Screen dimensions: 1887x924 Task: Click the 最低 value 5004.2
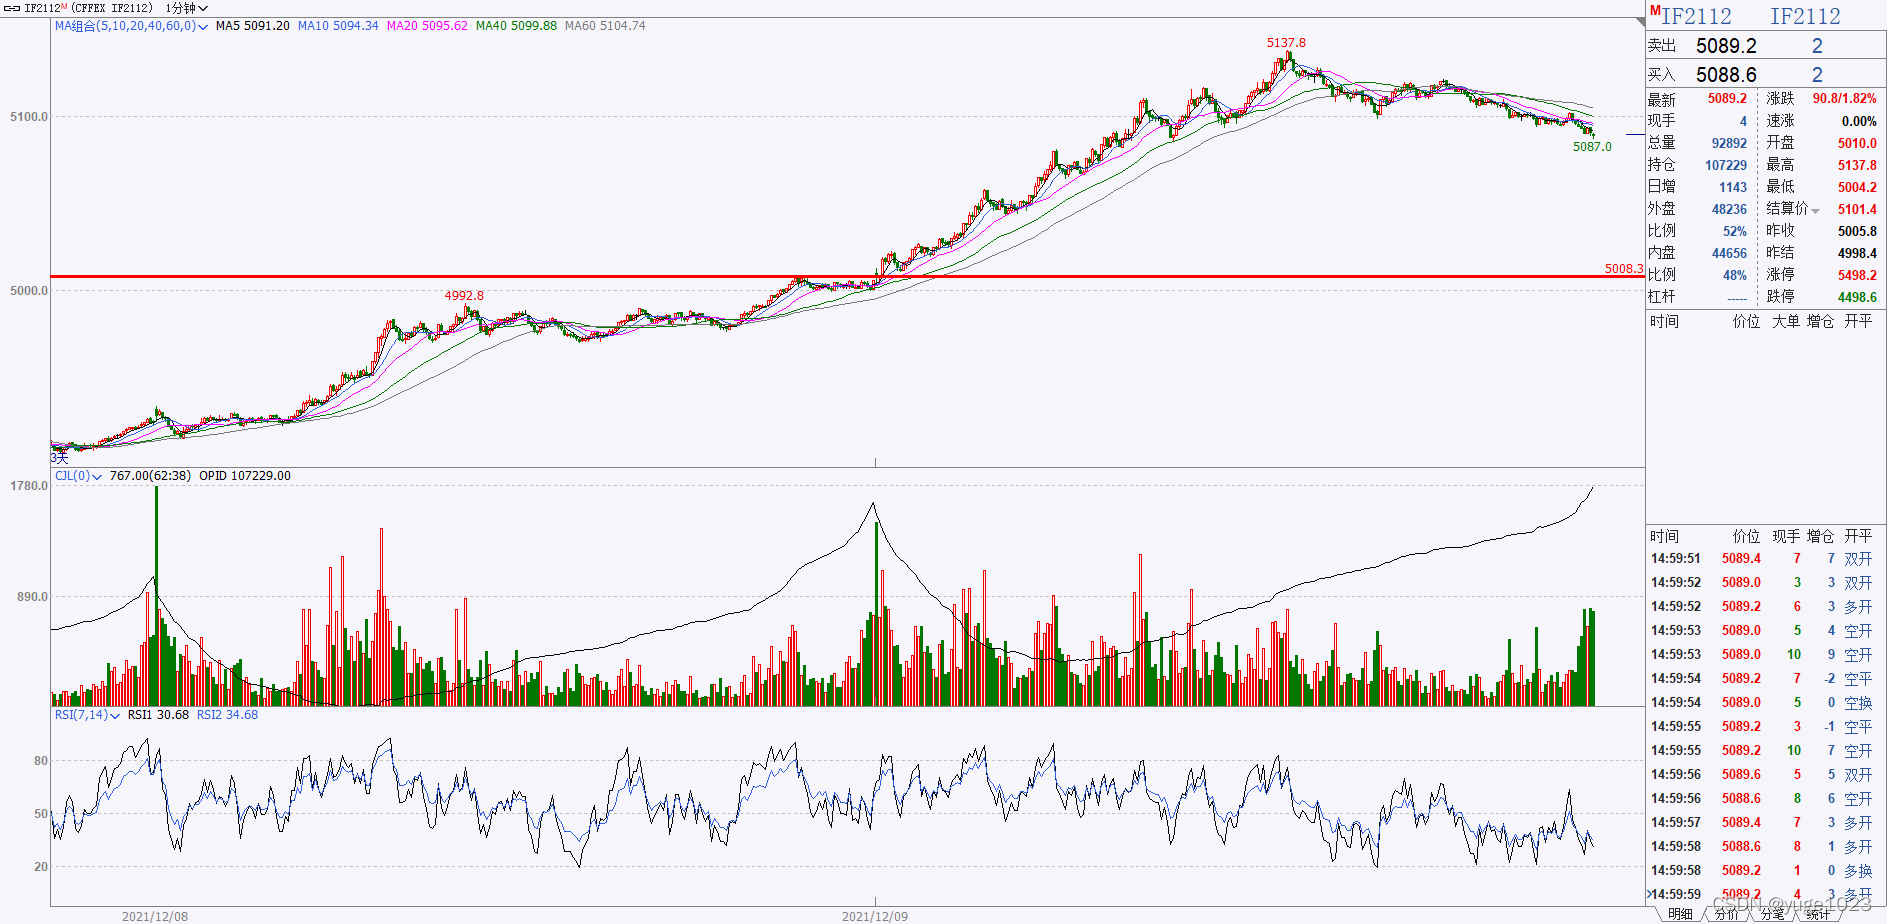[1857, 187]
